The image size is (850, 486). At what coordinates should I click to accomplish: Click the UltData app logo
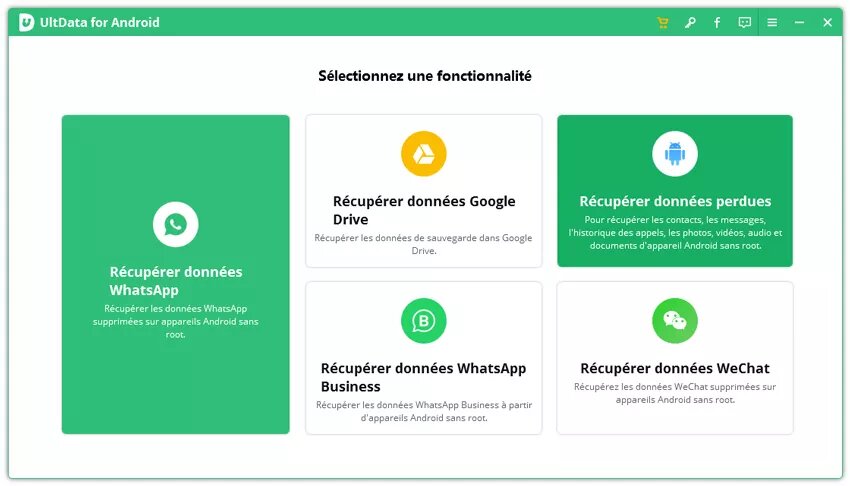pyautogui.click(x=26, y=22)
